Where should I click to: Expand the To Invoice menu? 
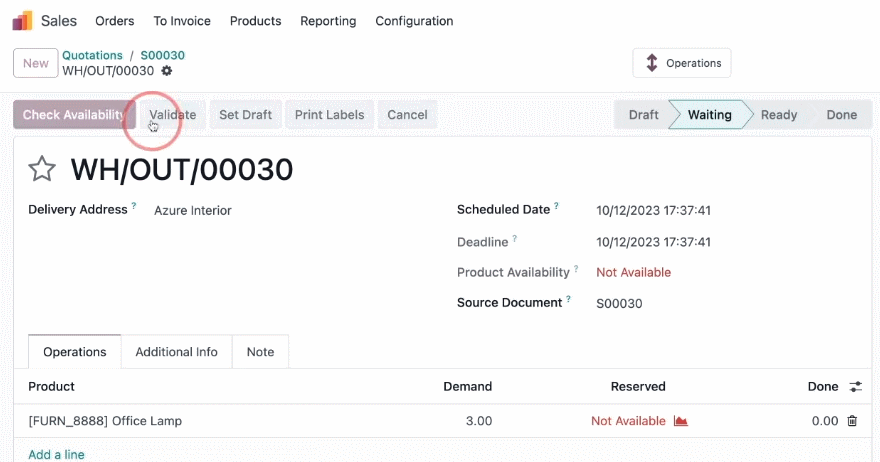pyautogui.click(x=182, y=21)
